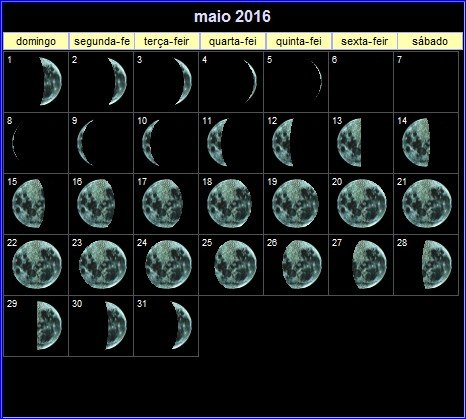Click the moon icon for day 10
Screen dimensions: 466x419
pyautogui.click(x=151, y=143)
